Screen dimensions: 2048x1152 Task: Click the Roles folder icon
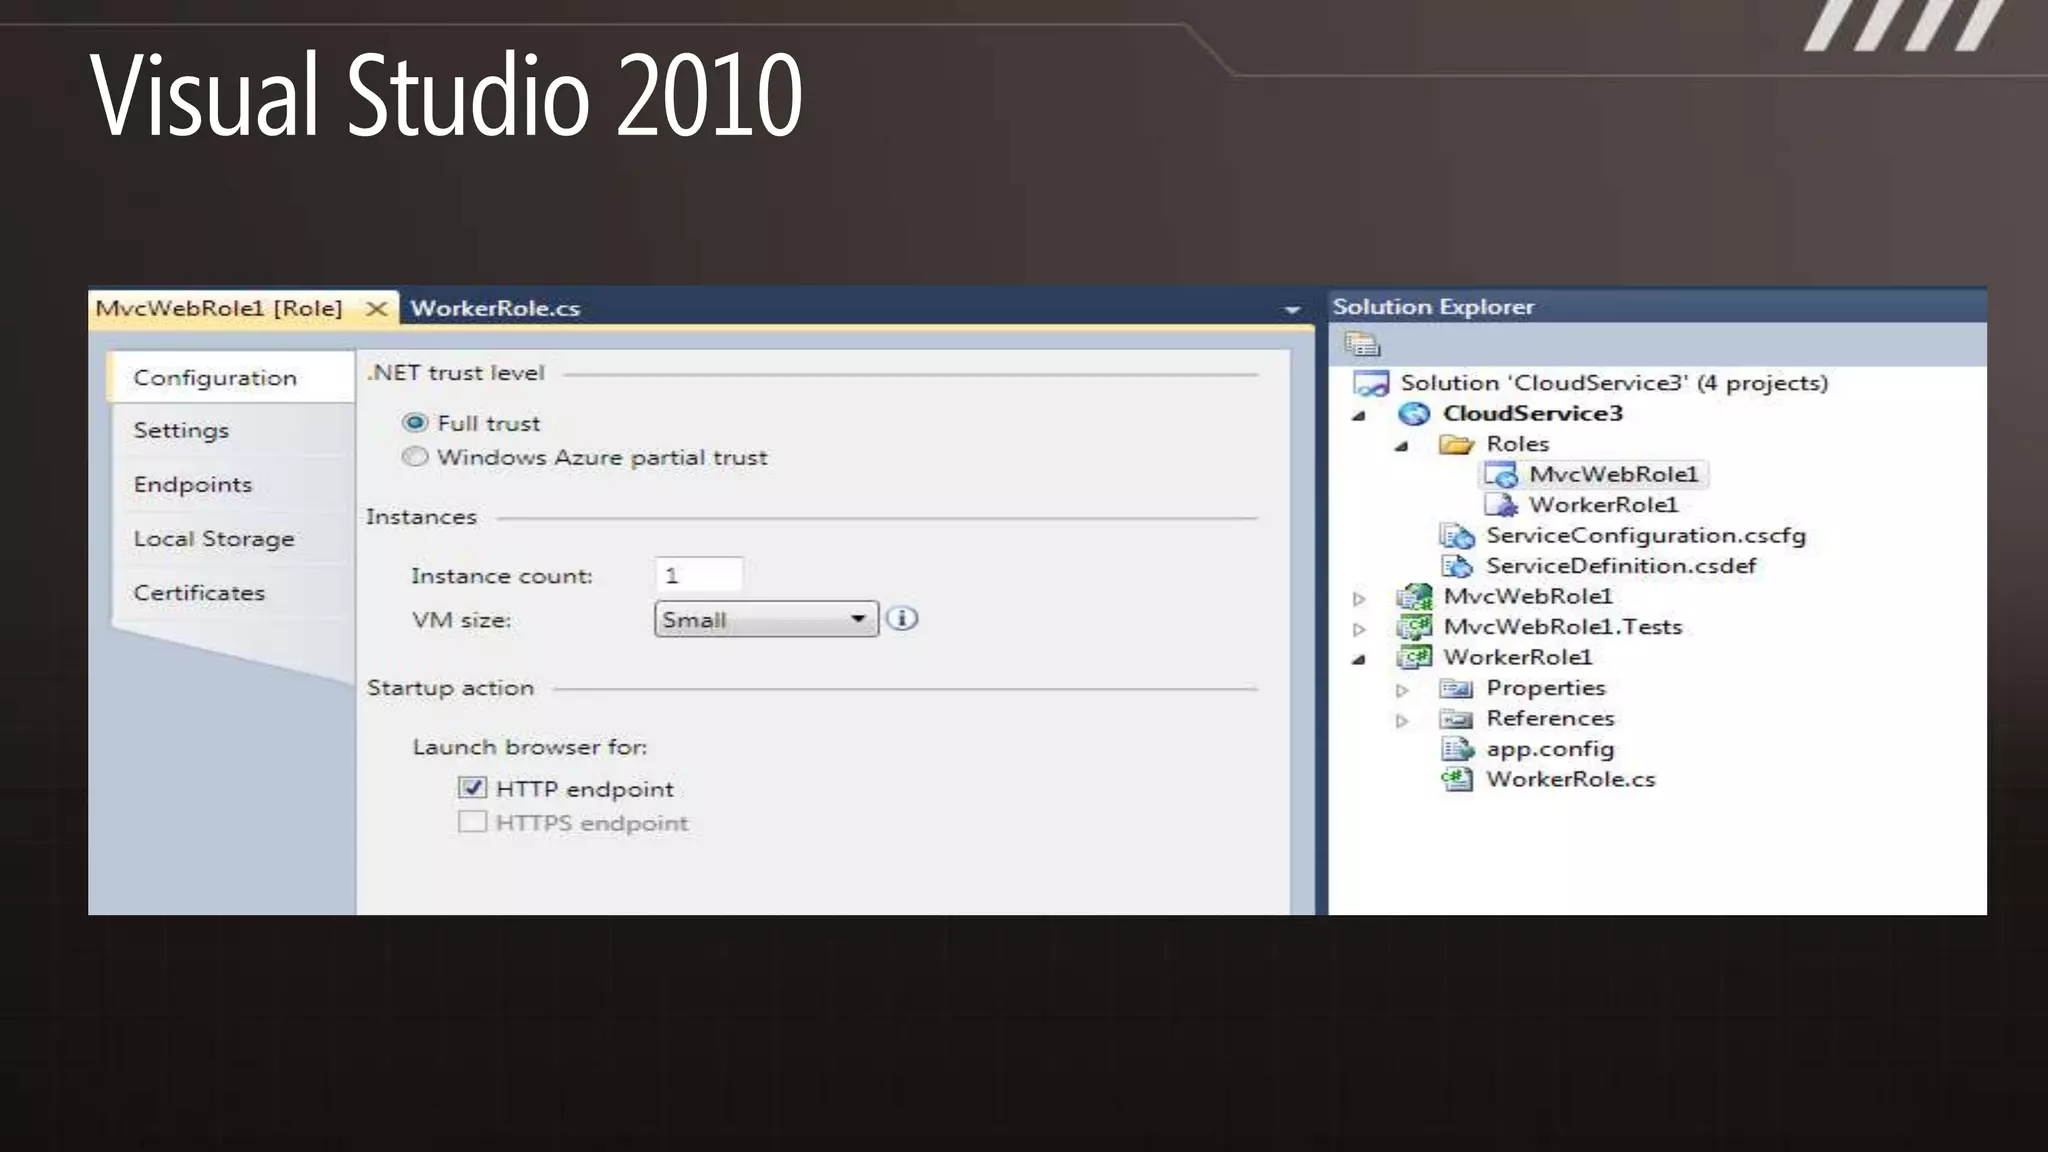pos(1456,444)
